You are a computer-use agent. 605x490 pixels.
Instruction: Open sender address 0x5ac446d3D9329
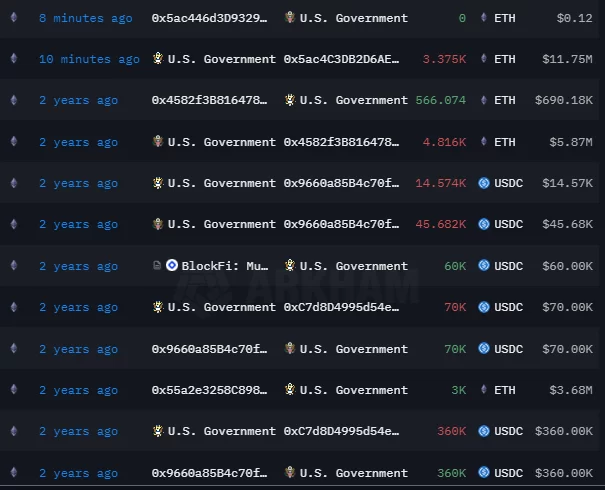(x=209, y=18)
